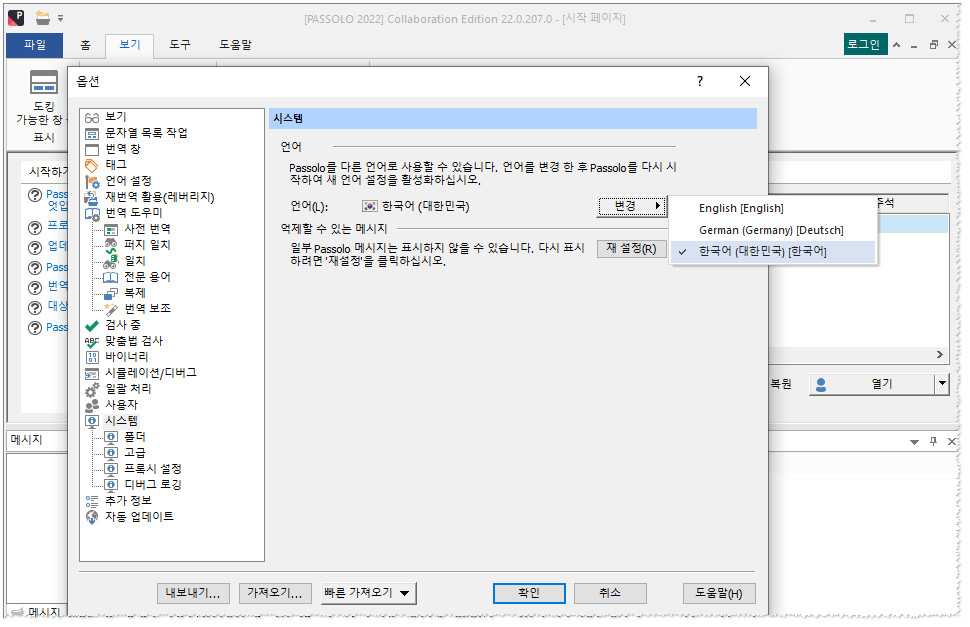Click the 번역 도우미 book icon
Image resolution: width=970 pixels, height=627 pixels.
[92, 214]
